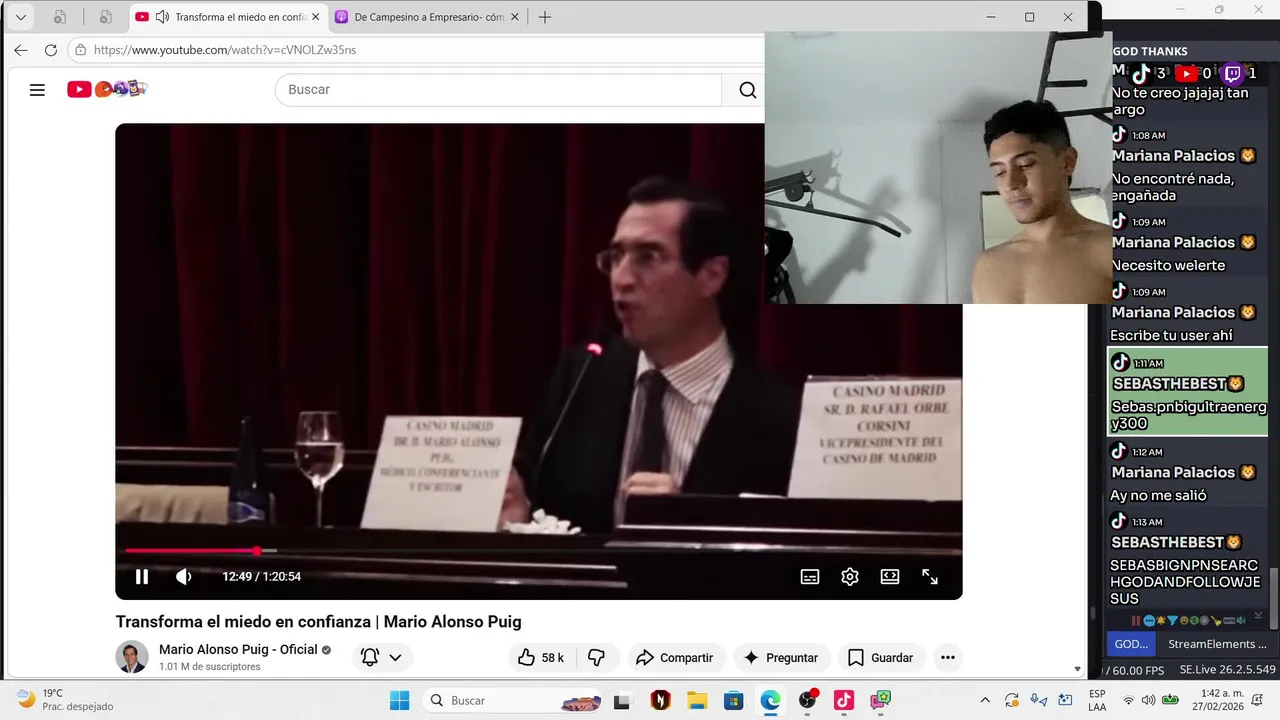Pause the video with pause button
Screen dimensions: 1280x720
(142, 576)
